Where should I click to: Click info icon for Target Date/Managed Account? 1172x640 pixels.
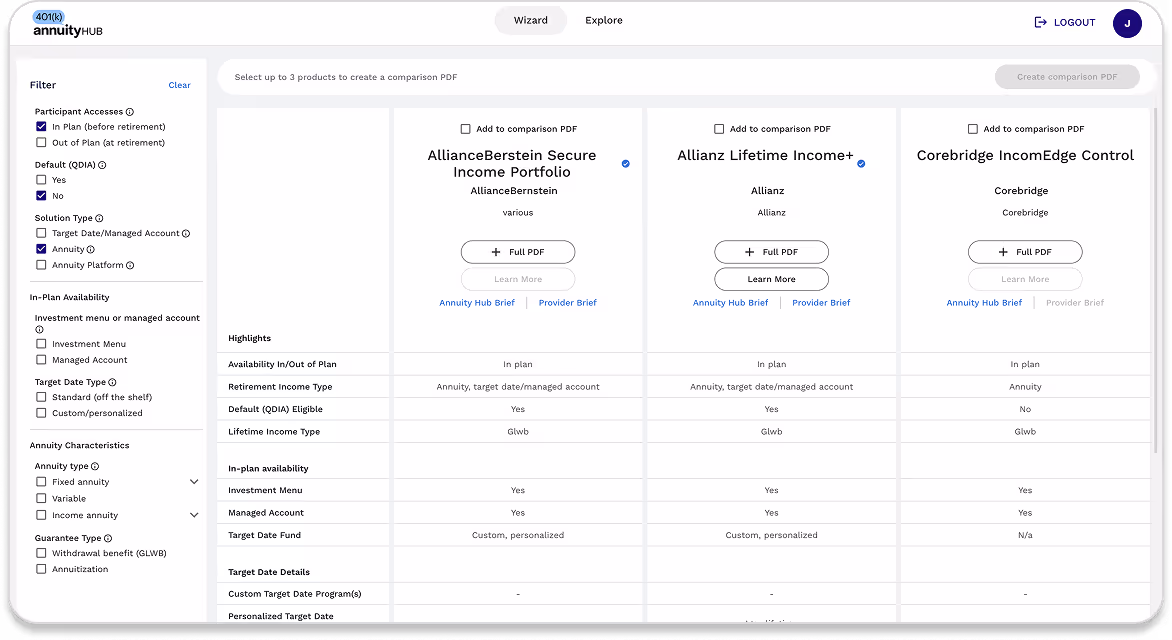[x=186, y=234]
